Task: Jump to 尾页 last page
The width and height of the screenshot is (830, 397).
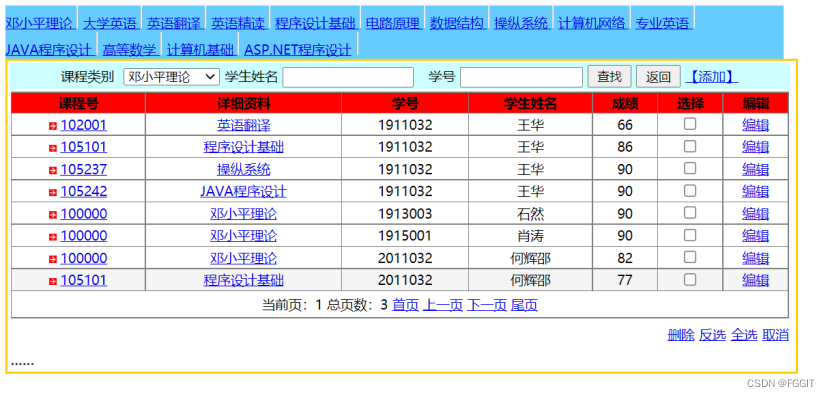Action: tap(524, 305)
